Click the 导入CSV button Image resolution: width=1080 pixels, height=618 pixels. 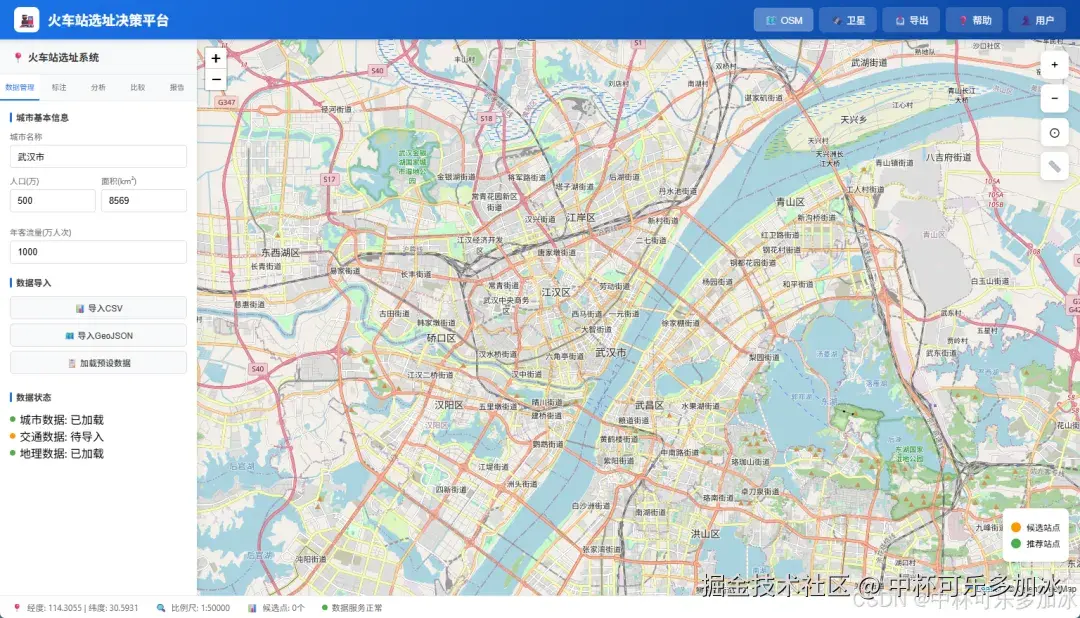(98, 308)
